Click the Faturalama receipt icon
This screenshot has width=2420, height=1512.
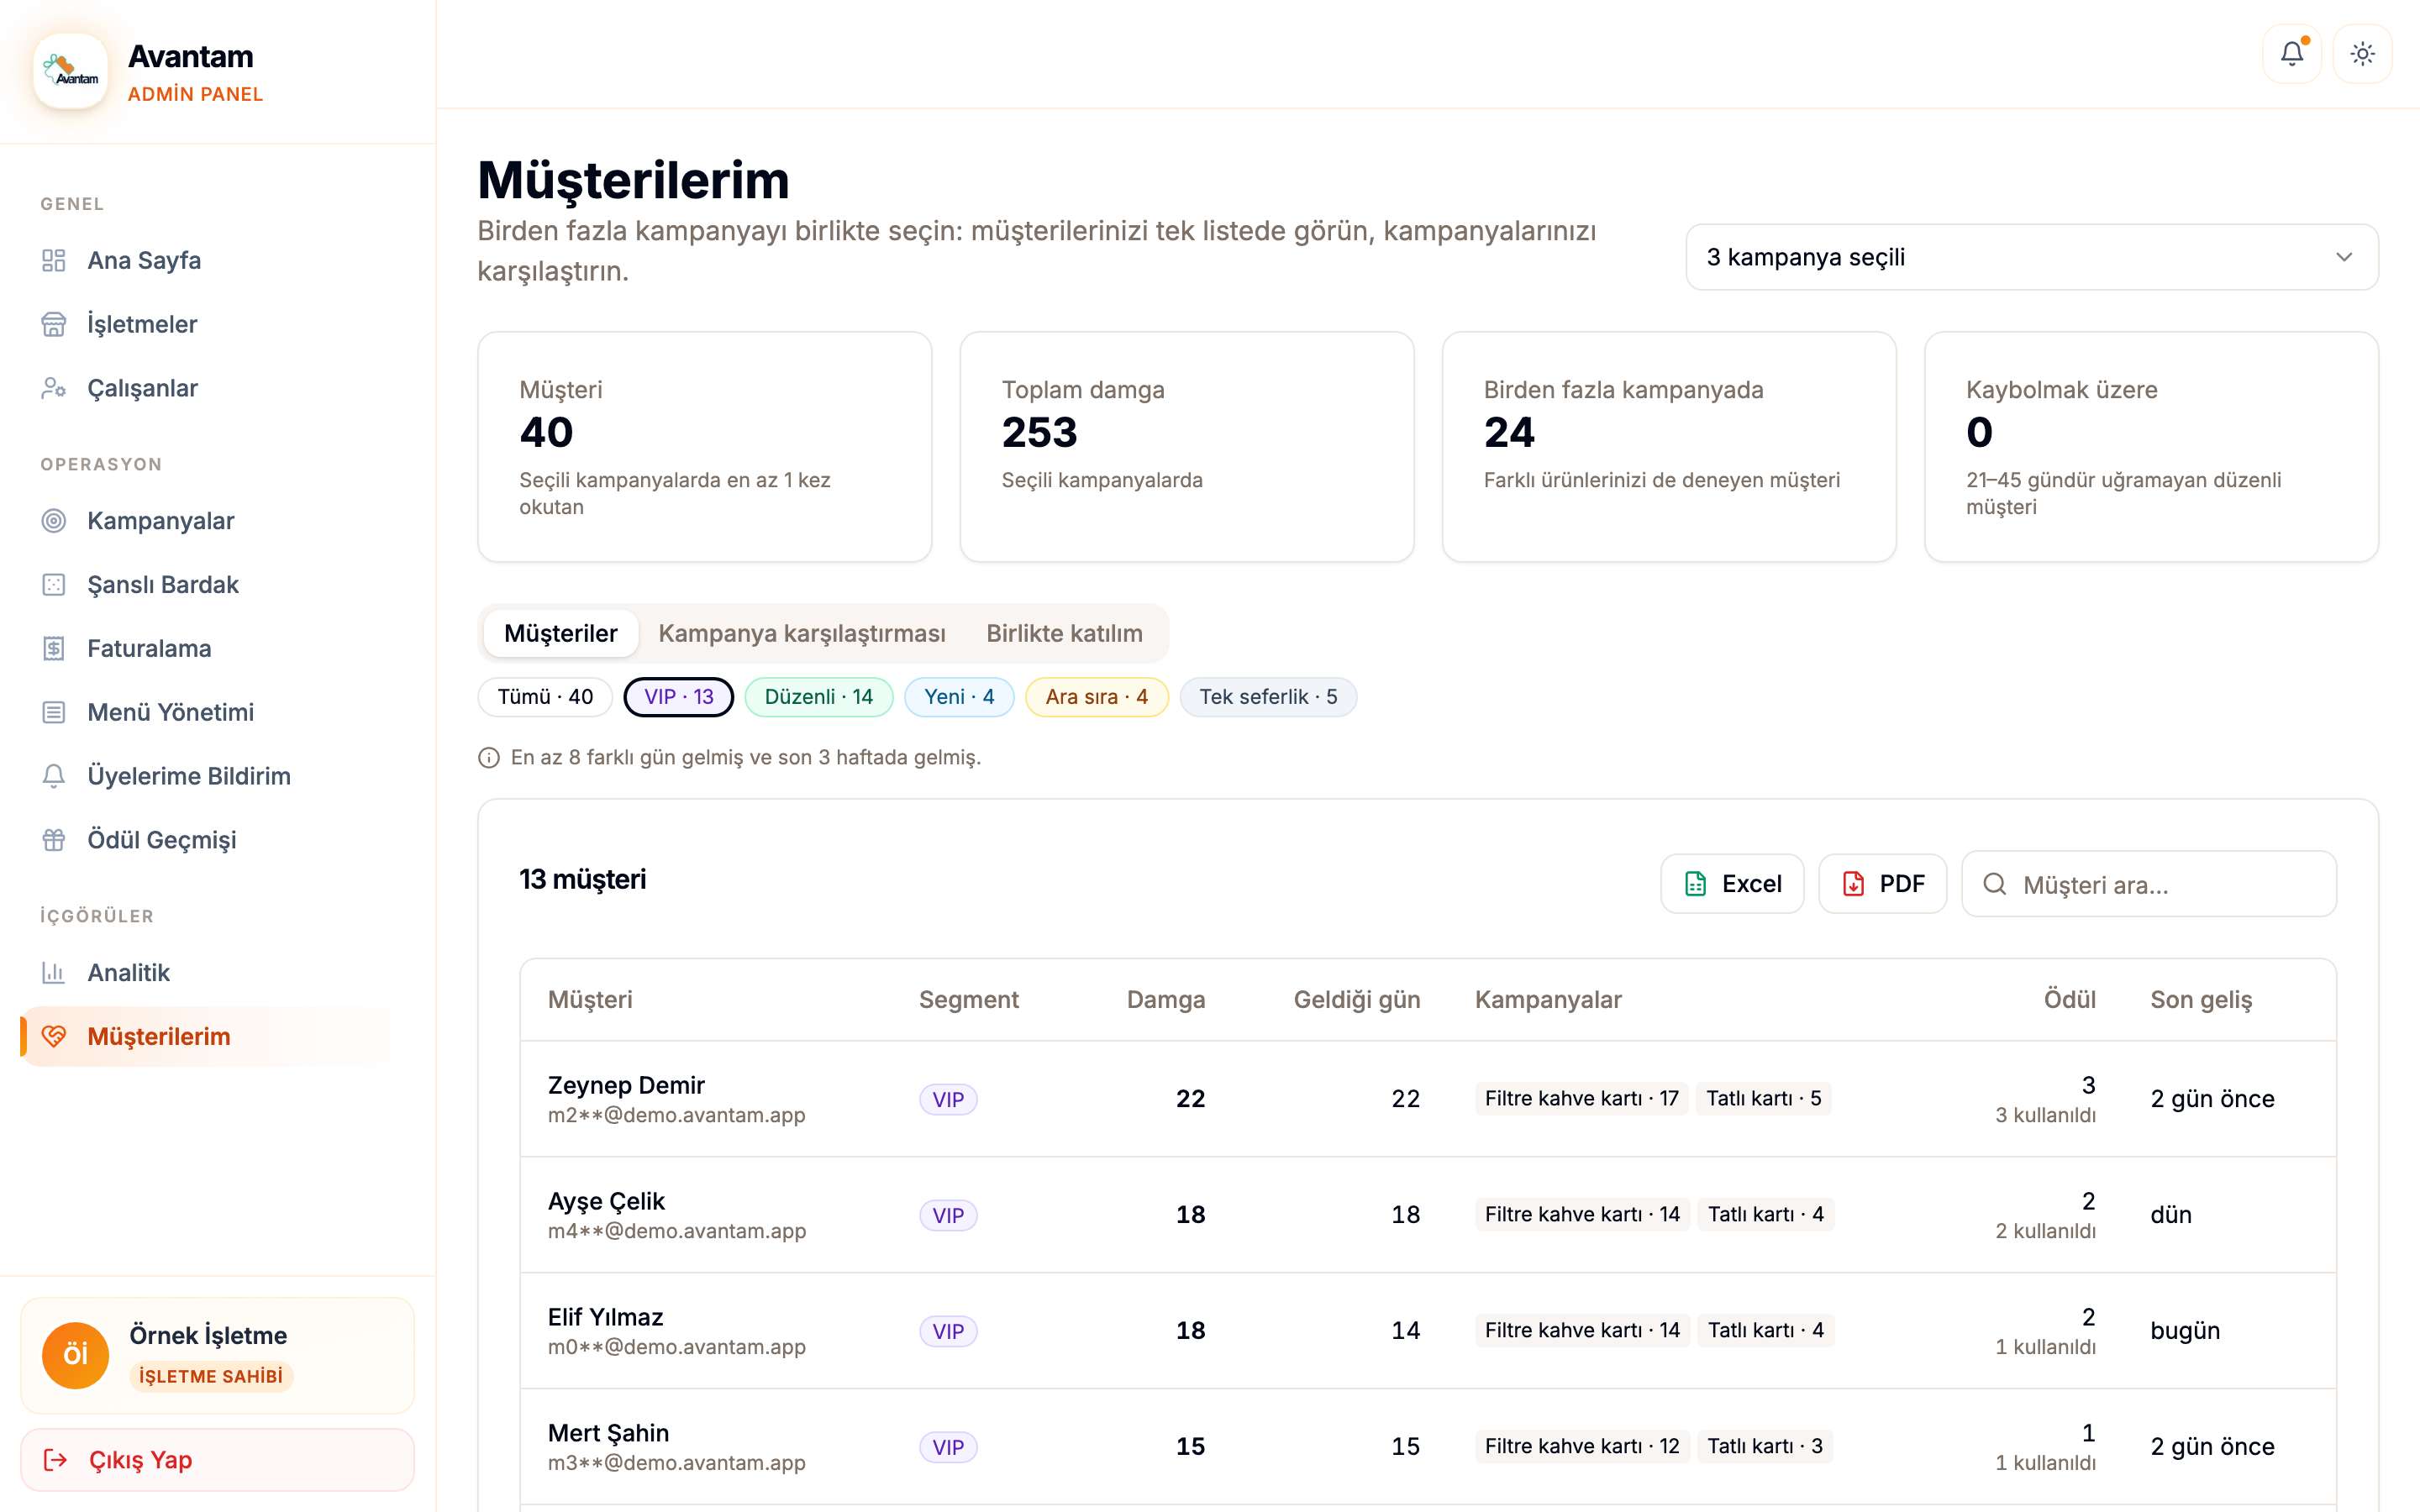point(54,649)
